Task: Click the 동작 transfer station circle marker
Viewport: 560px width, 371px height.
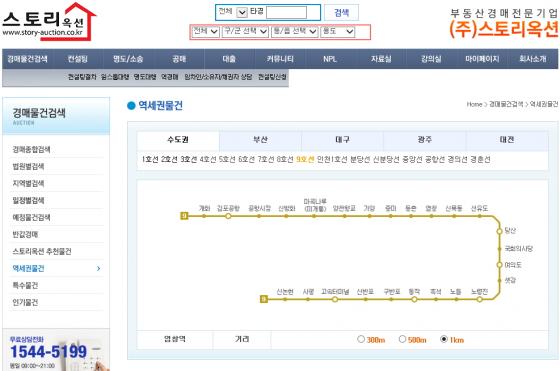Action: tap(414, 299)
